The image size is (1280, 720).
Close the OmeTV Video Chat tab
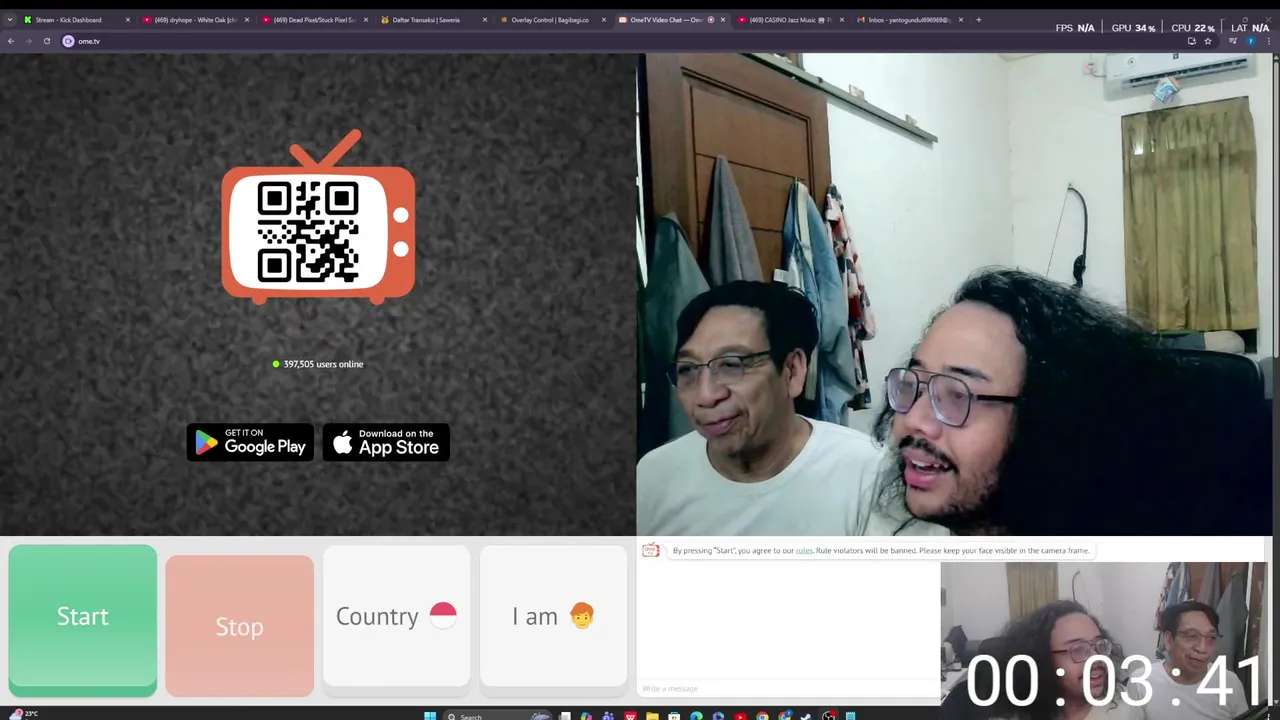[x=723, y=20]
